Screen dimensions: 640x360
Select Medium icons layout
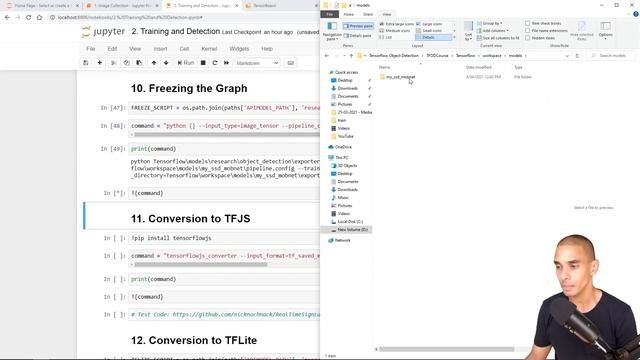[395, 31]
